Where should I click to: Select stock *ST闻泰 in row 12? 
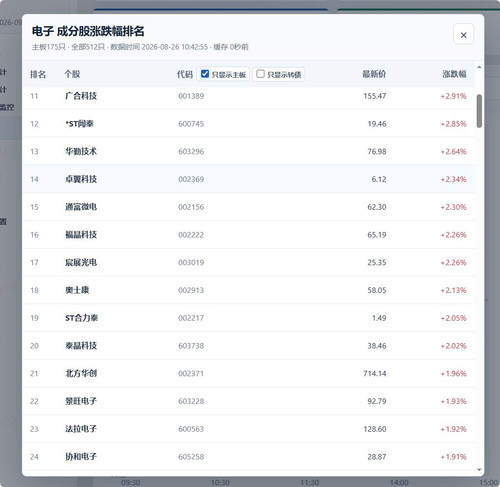point(79,124)
